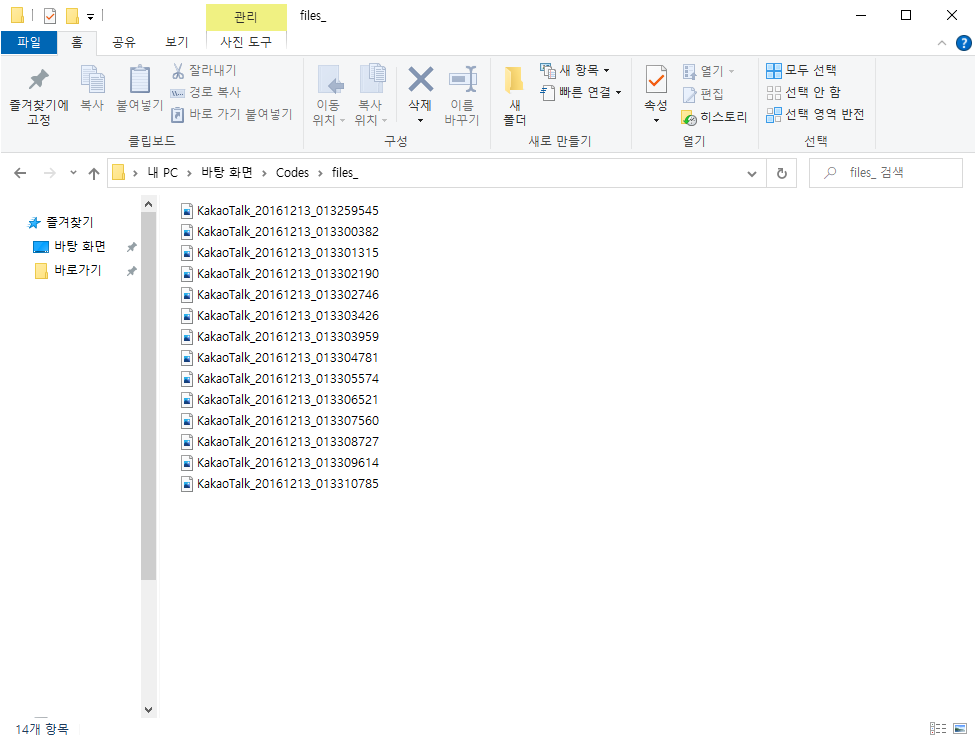Navigate to Codes in breadcrumb
Viewport: 976px width, 742px height.
point(292,172)
